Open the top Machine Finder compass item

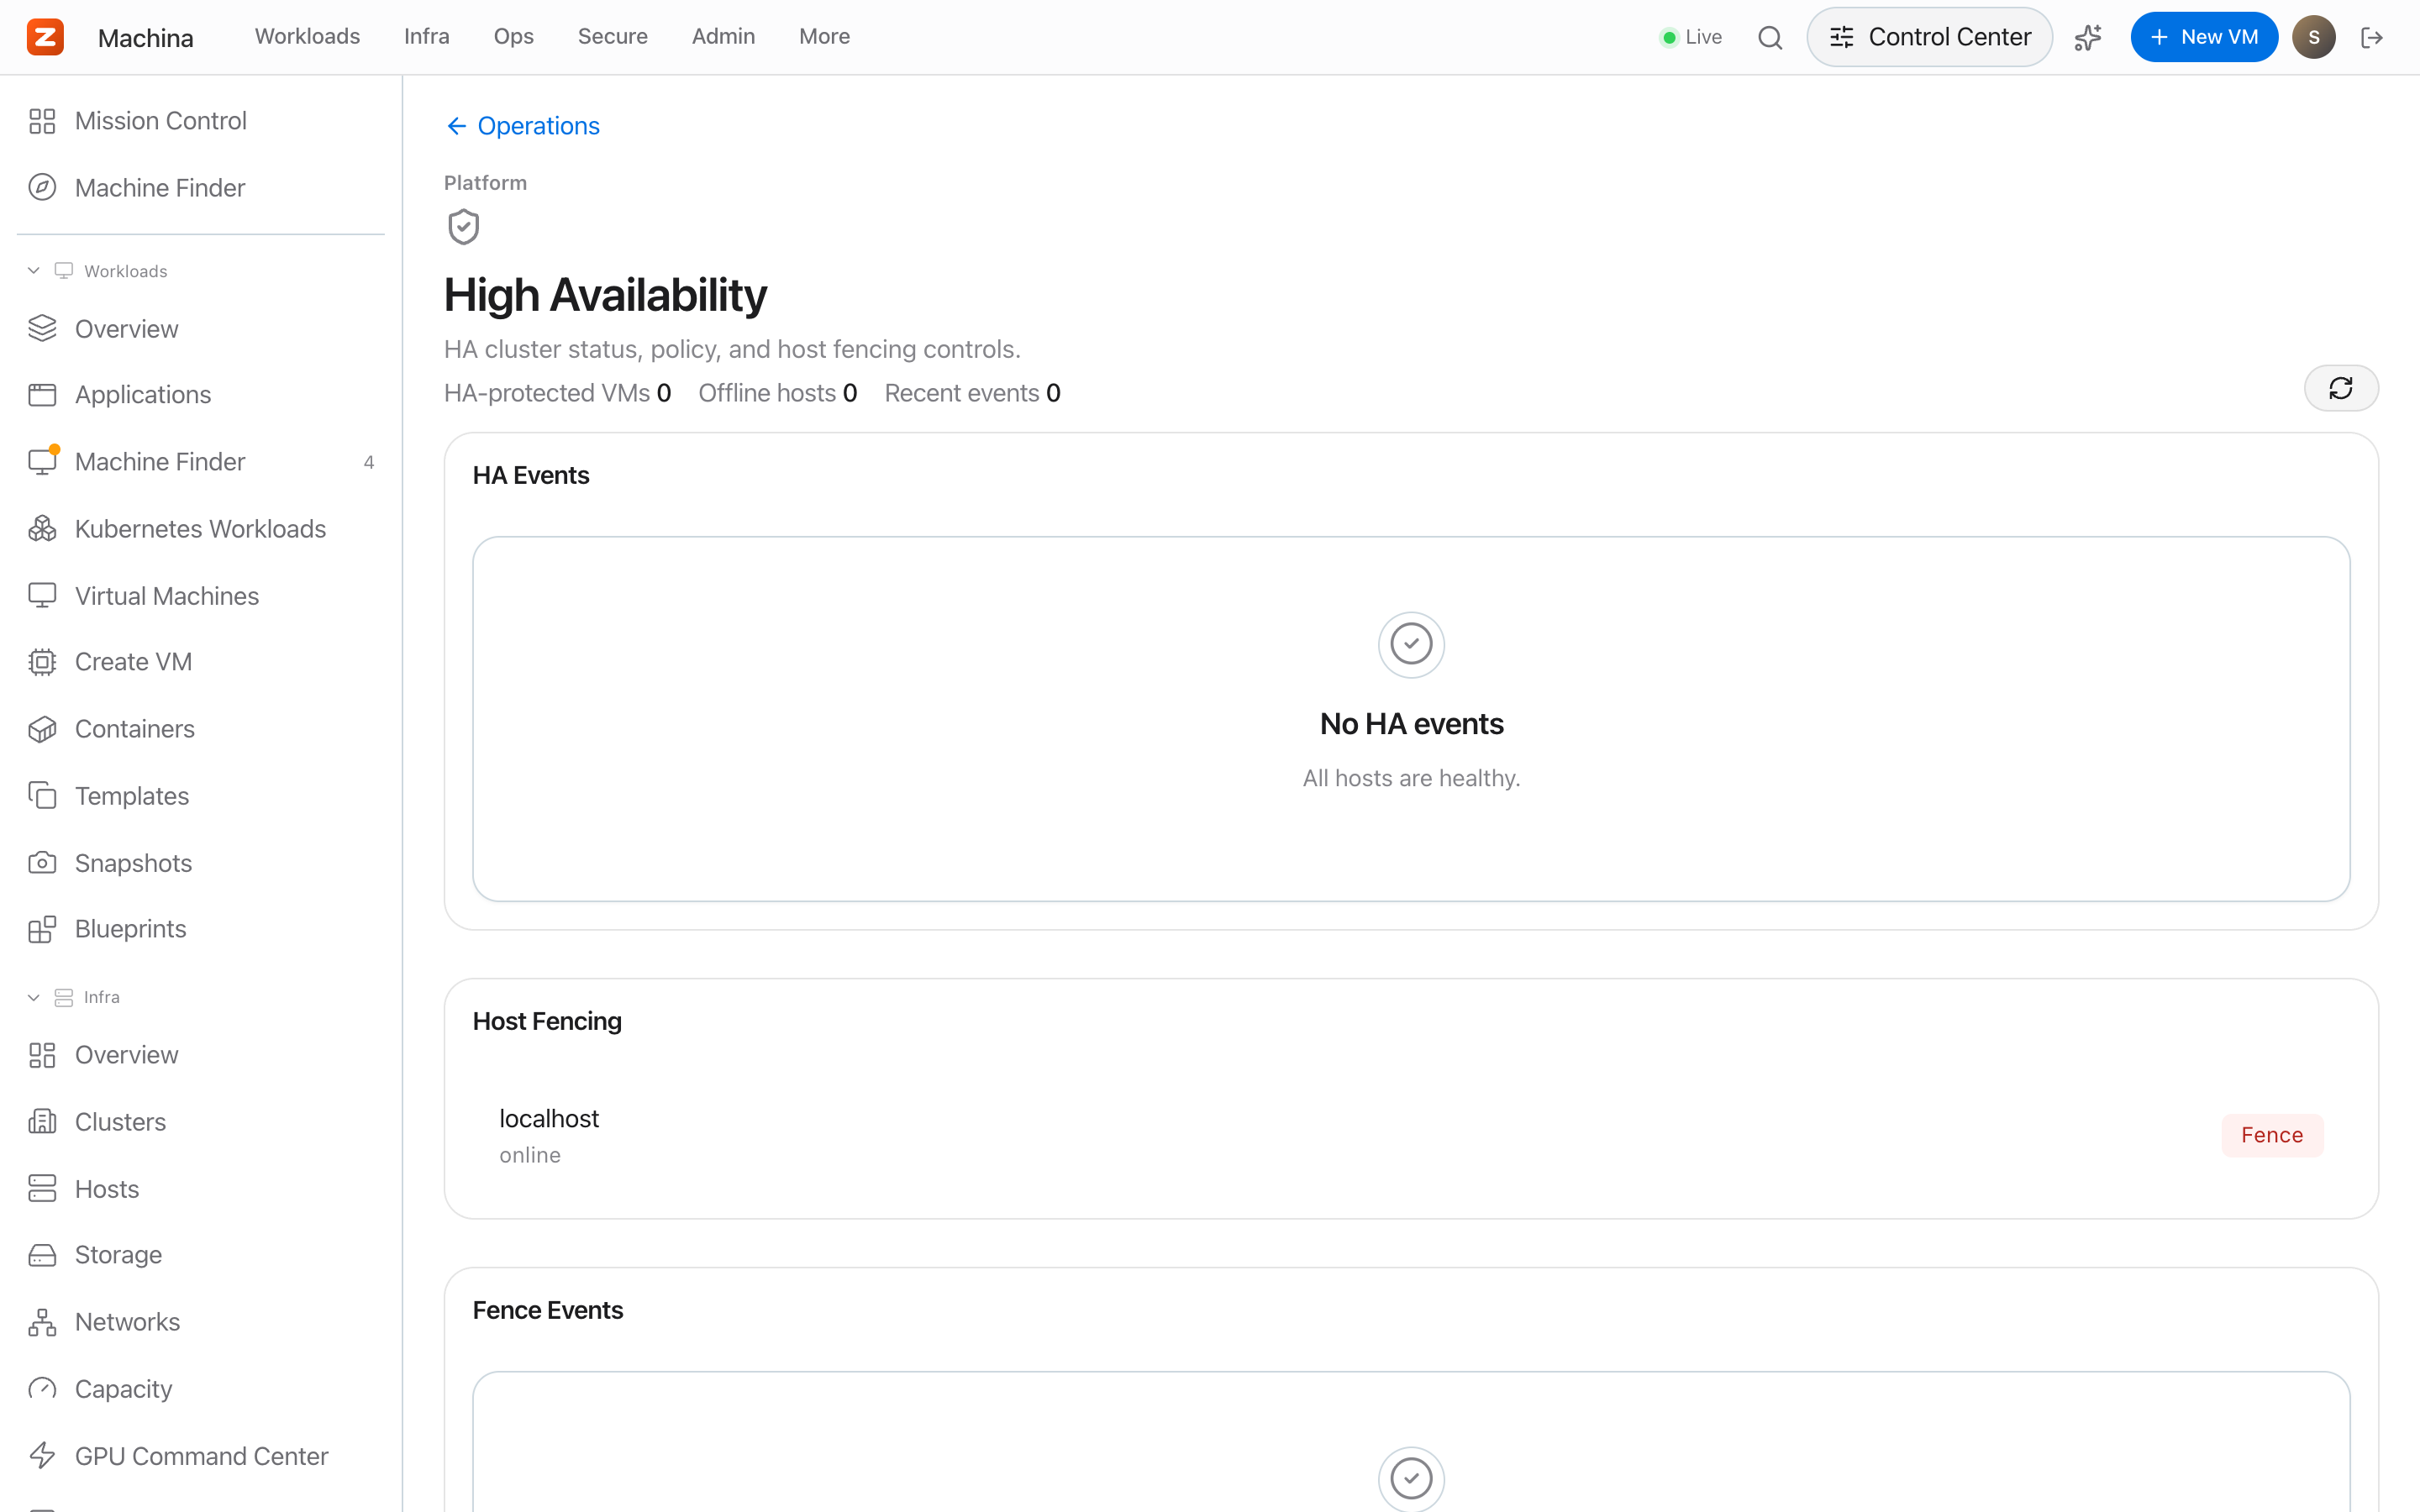click(200, 188)
